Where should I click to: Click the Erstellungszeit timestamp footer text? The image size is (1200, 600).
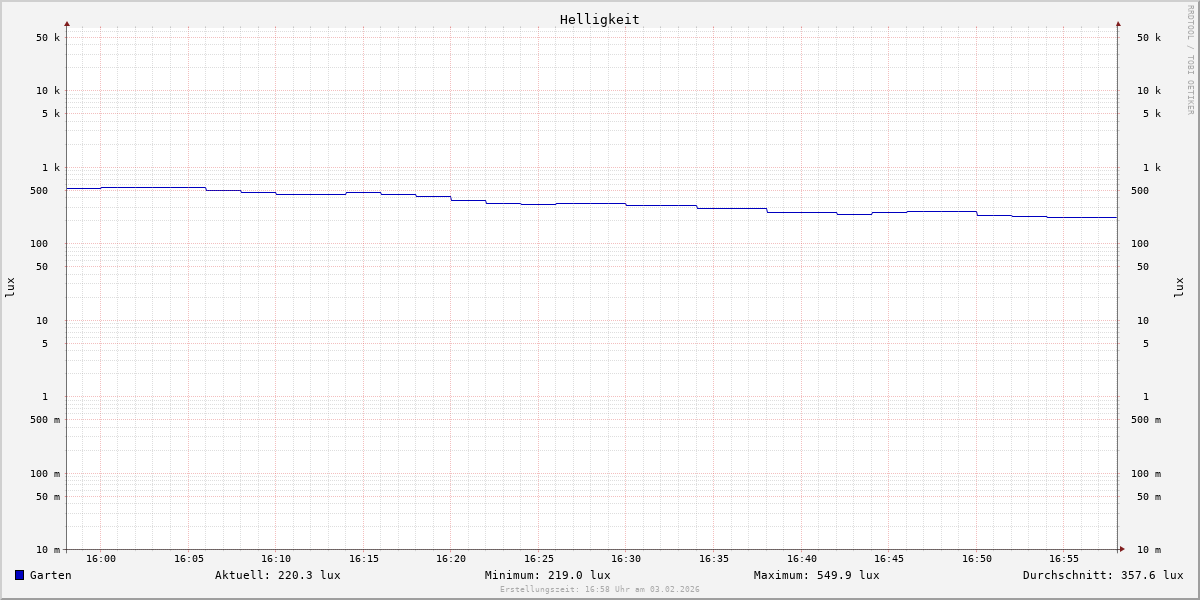coord(599,590)
